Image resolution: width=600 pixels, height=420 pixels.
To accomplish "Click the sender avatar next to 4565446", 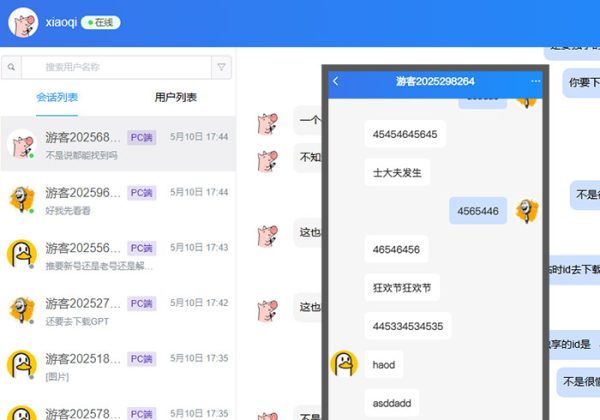I will tap(527, 211).
